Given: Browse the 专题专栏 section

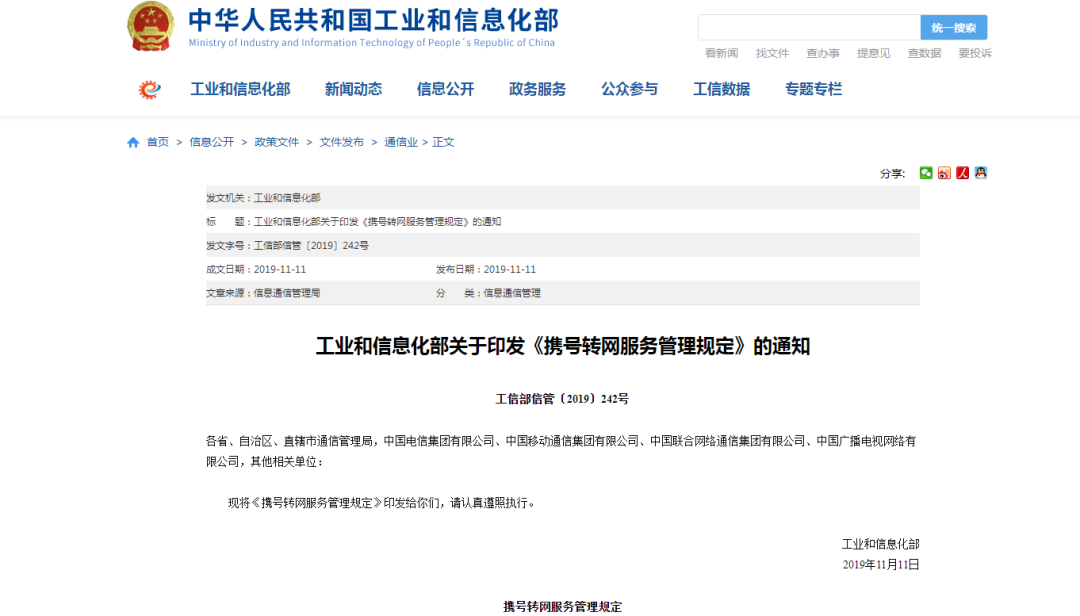Looking at the screenshot, I should (x=812, y=89).
